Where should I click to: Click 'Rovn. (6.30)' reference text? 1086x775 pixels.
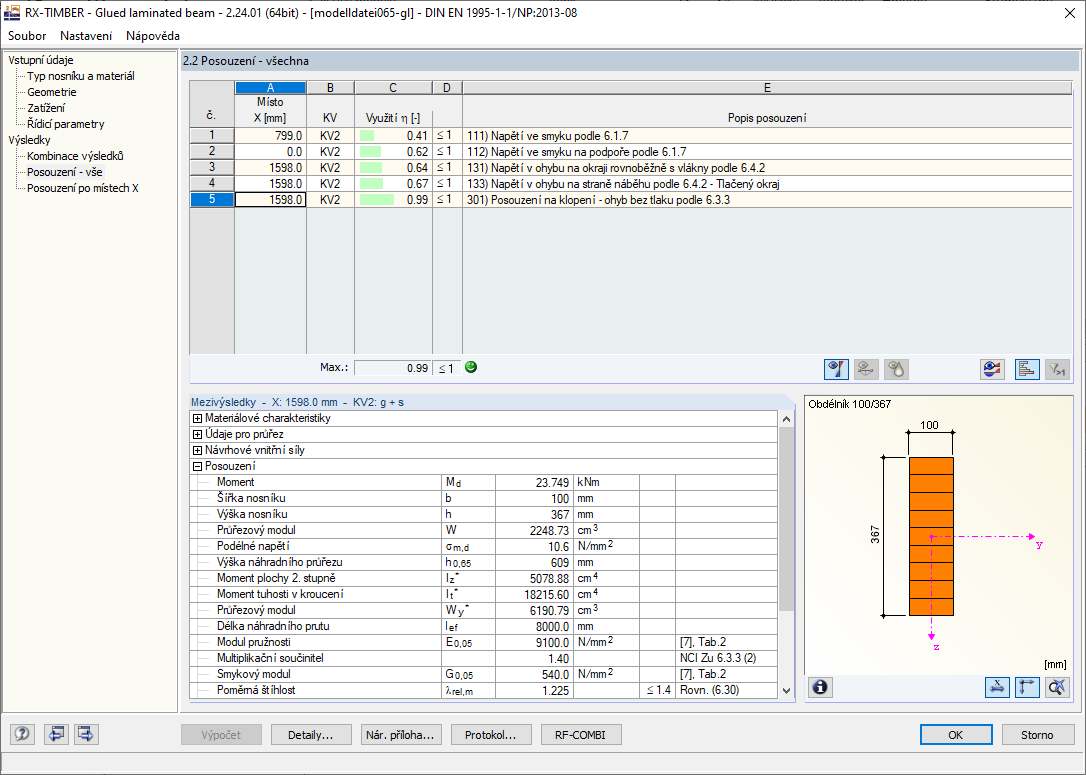(x=709, y=690)
